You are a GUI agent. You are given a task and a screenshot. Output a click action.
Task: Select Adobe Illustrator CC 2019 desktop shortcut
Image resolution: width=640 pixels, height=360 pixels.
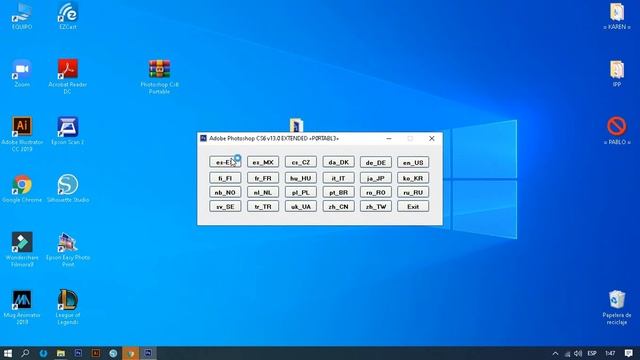22,134
